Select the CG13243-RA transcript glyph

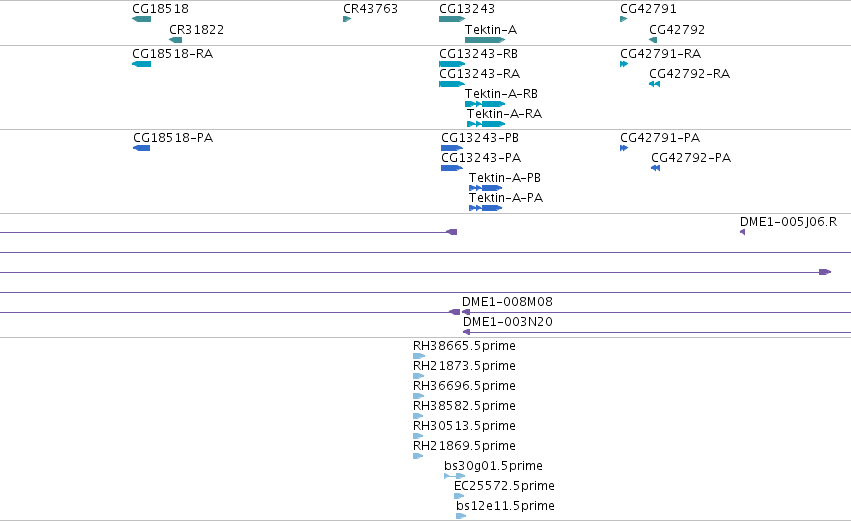coord(452,84)
